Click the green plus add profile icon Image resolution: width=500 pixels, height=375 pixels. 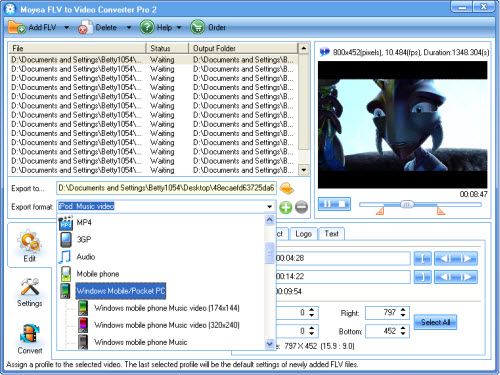click(x=286, y=207)
